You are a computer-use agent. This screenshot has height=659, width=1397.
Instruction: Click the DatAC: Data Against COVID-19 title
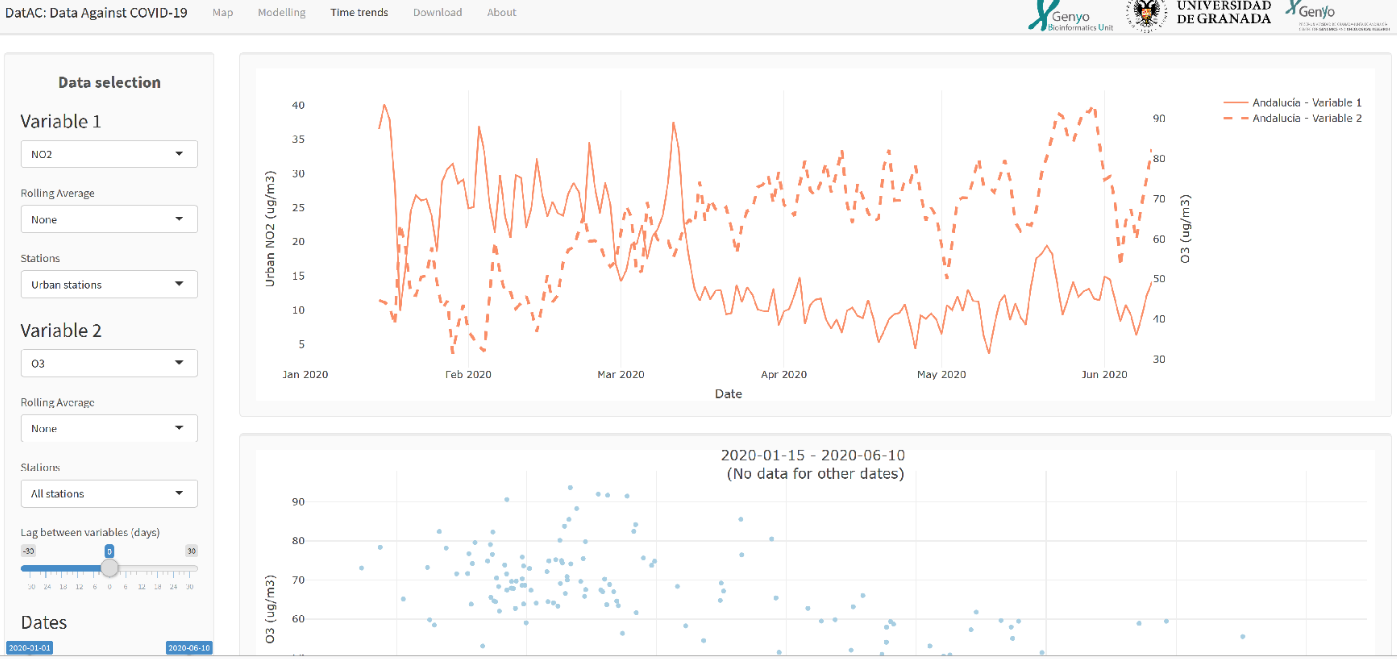pyautogui.click(x=96, y=12)
